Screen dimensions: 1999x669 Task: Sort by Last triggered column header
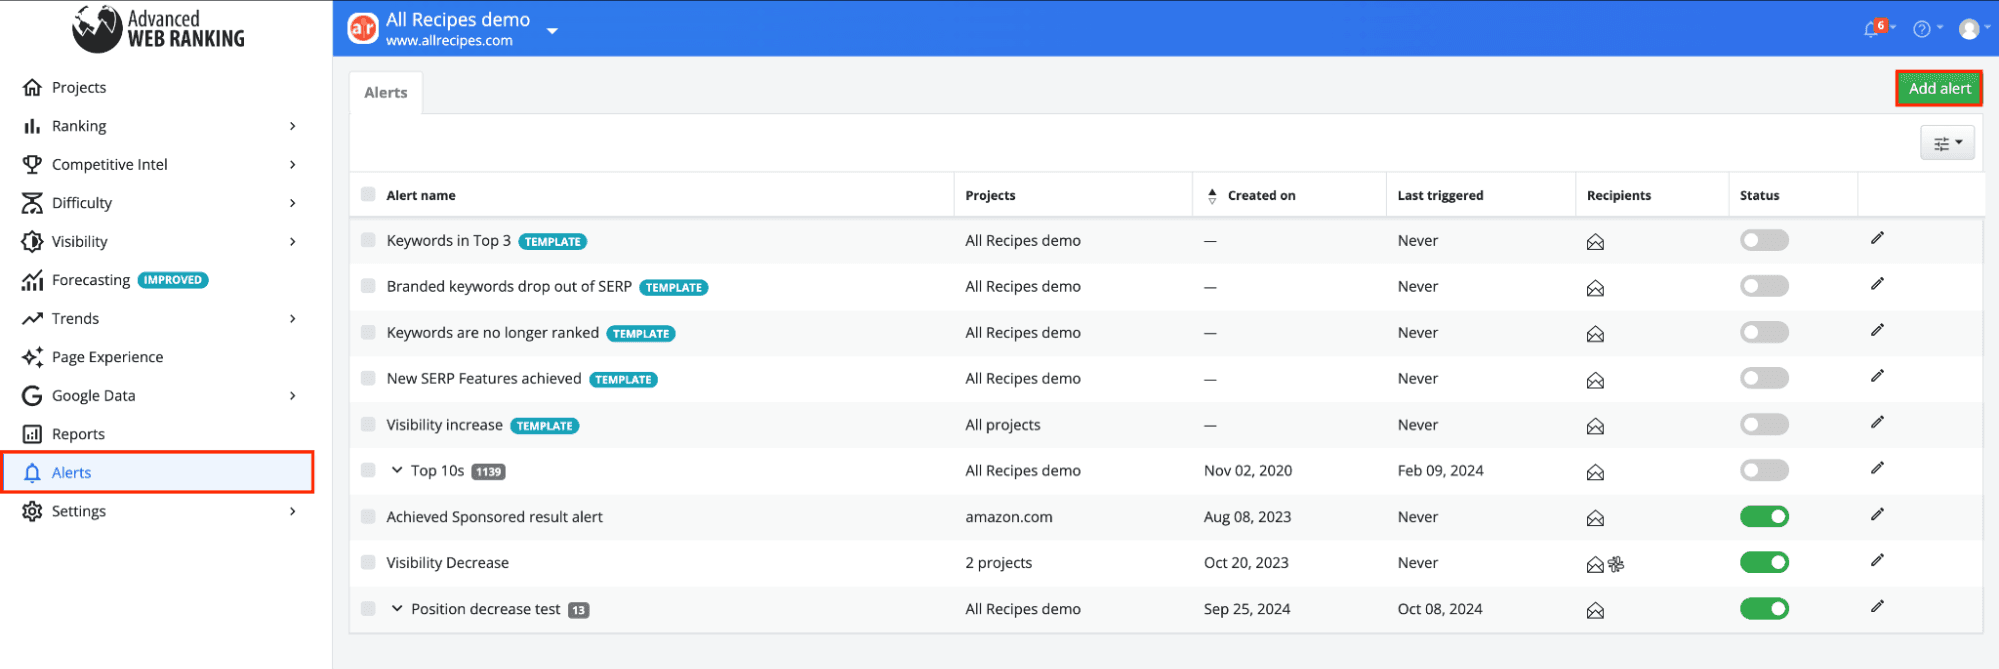click(1440, 195)
